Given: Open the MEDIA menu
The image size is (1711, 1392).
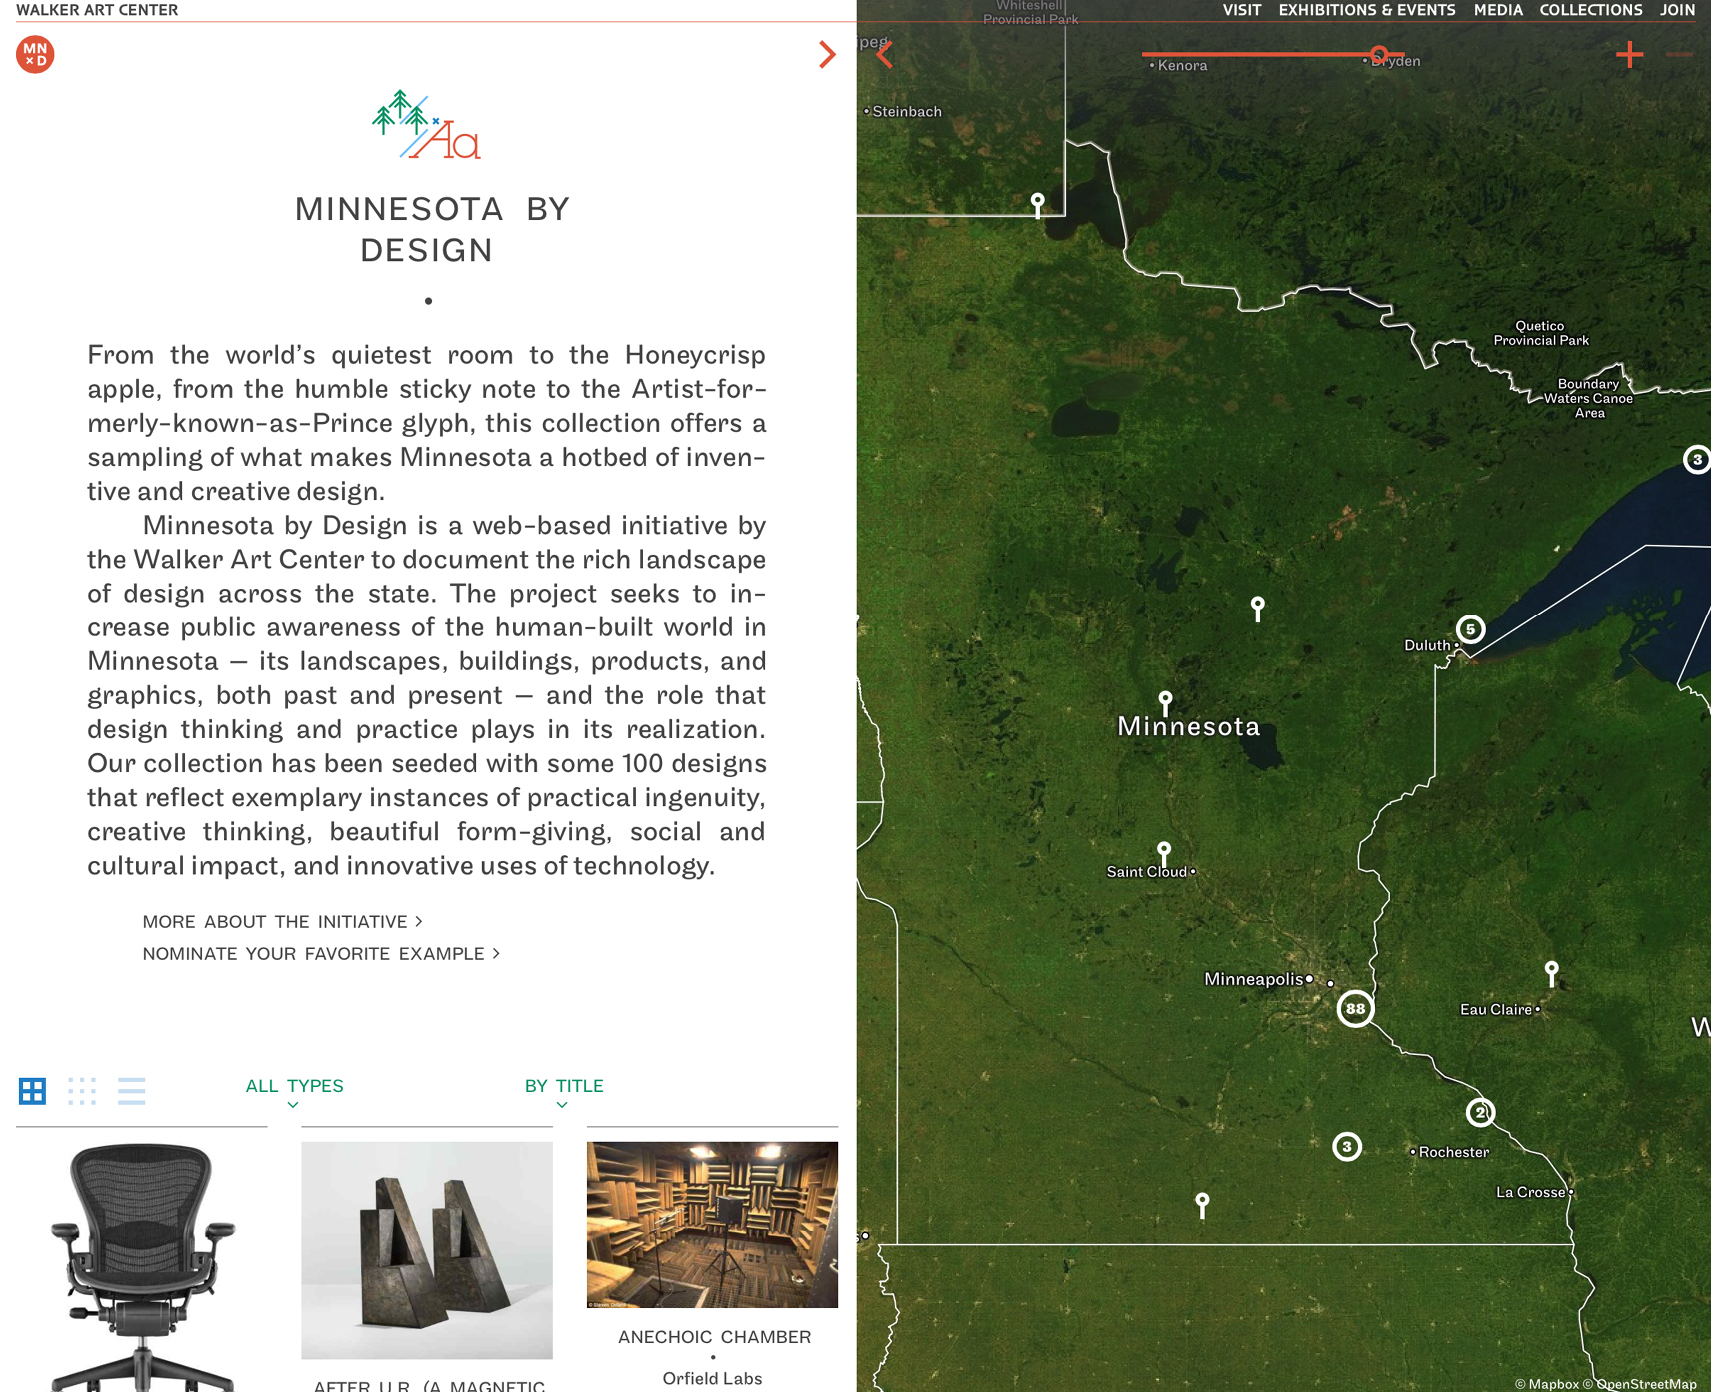Looking at the screenshot, I should (x=1498, y=10).
